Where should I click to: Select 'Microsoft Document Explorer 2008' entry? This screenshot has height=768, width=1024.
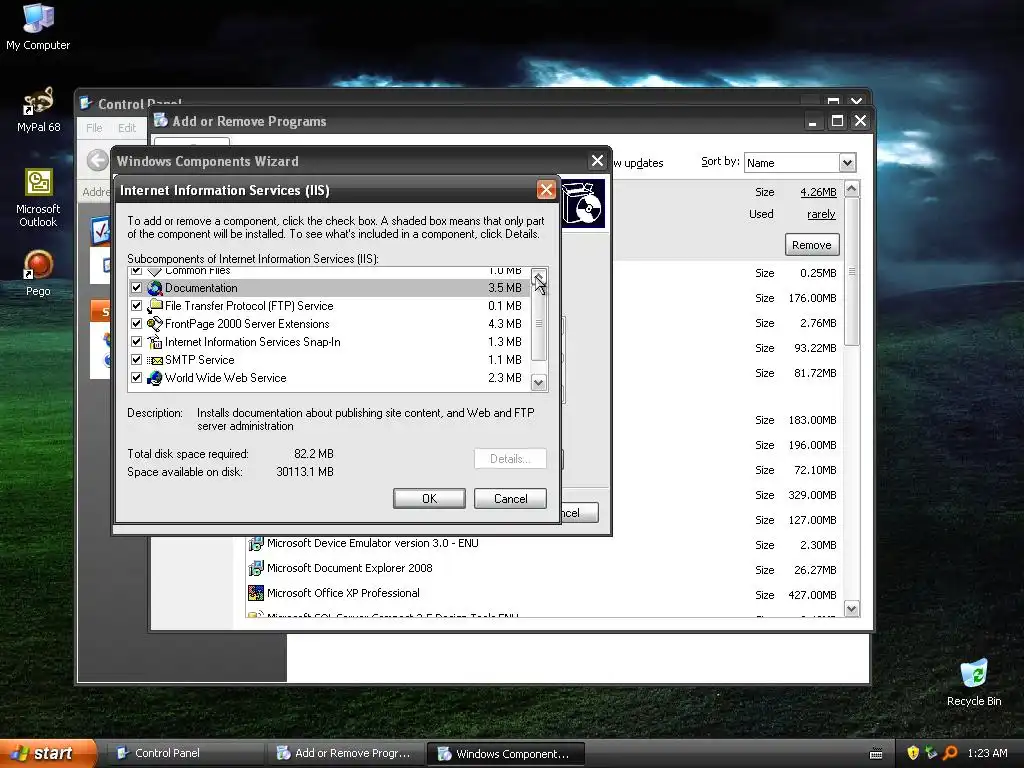point(349,568)
